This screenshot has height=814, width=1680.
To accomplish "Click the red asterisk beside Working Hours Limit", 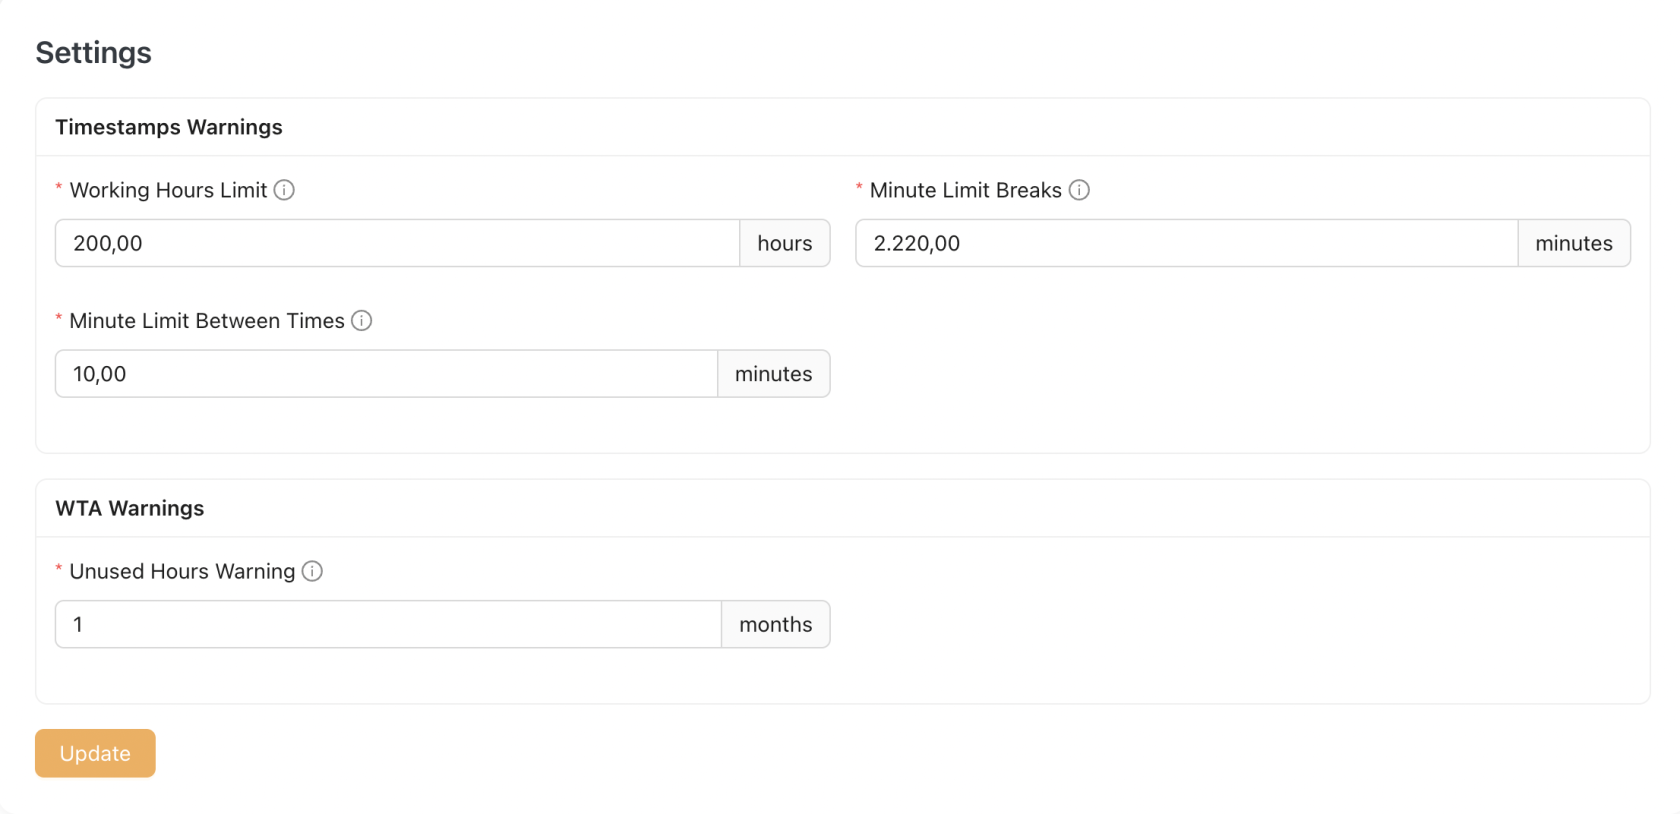I will 58,190.
